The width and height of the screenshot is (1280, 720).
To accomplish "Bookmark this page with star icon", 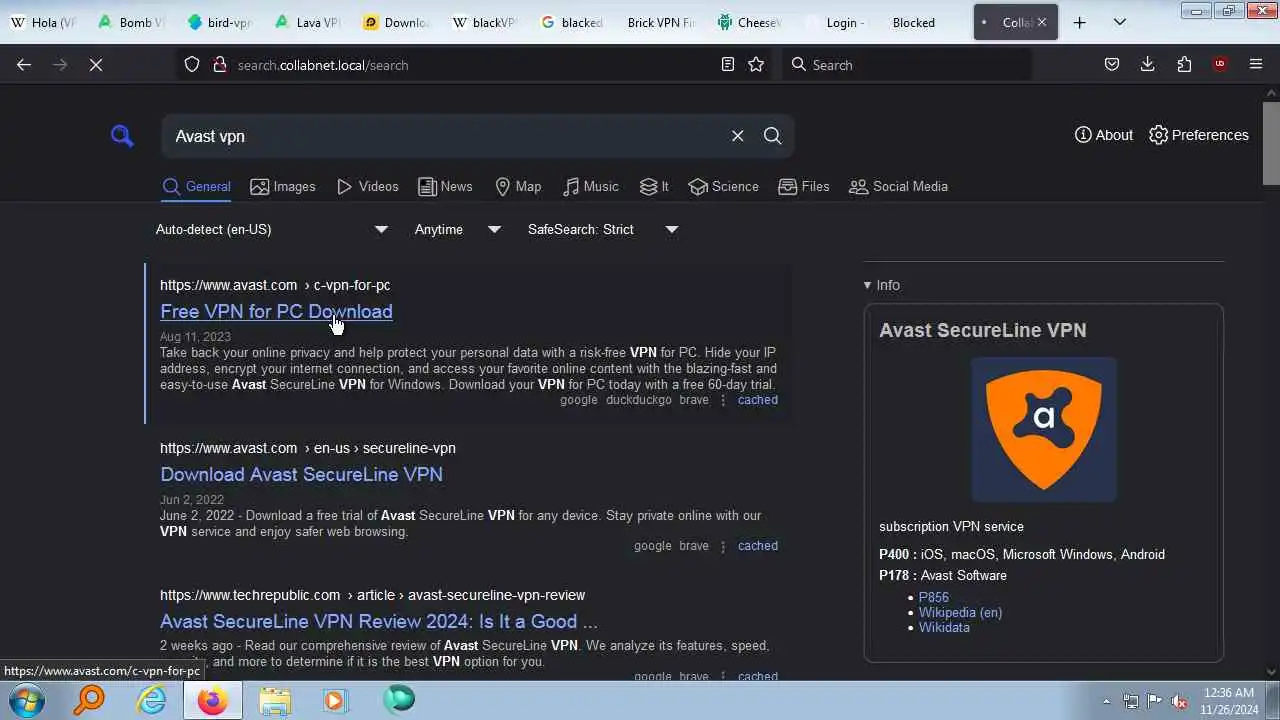I will coord(756,64).
